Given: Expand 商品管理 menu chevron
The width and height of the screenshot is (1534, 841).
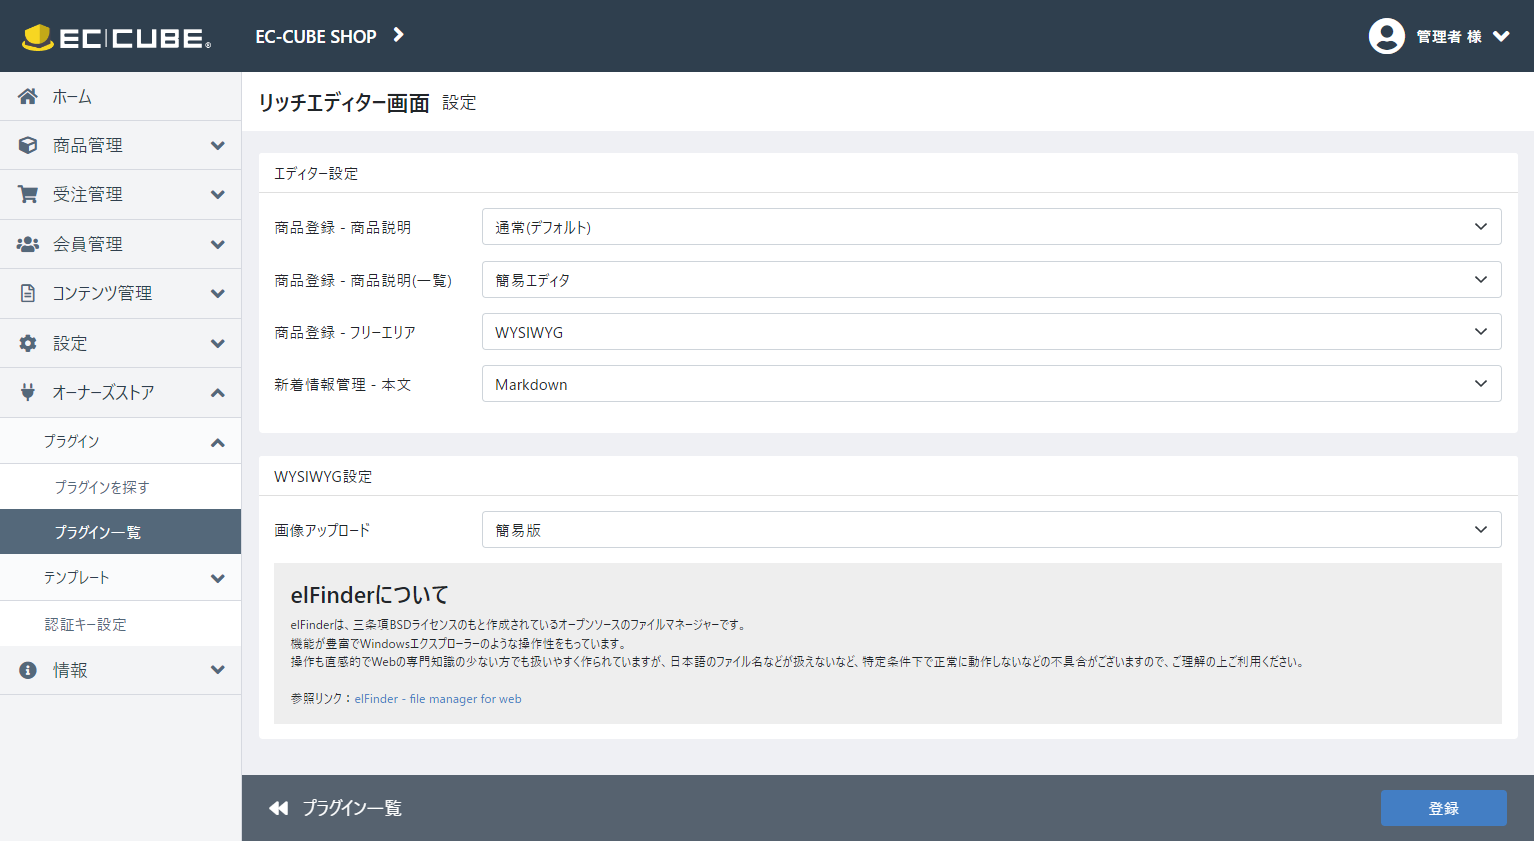Looking at the screenshot, I should pos(218,146).
